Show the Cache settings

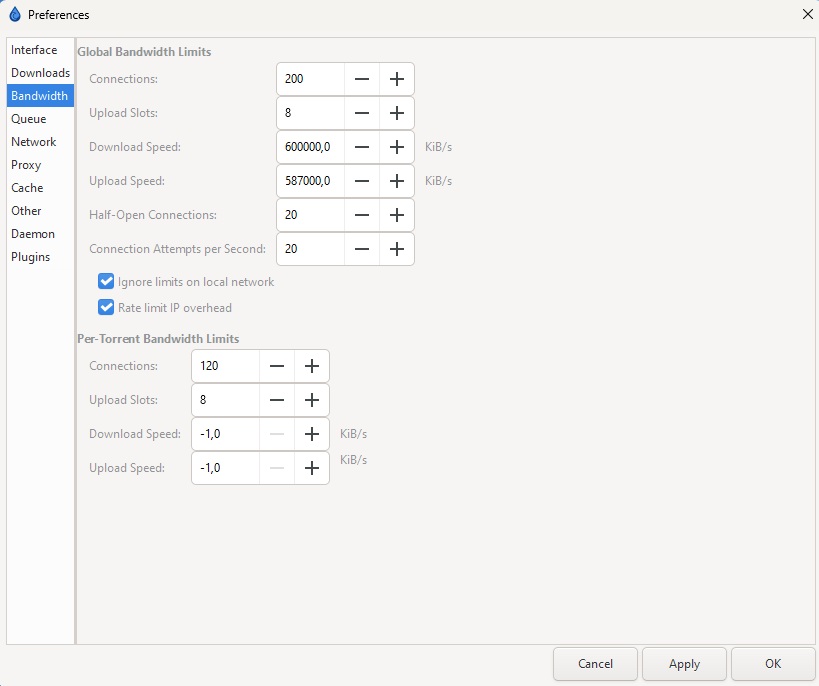click(x=40, y=188)
